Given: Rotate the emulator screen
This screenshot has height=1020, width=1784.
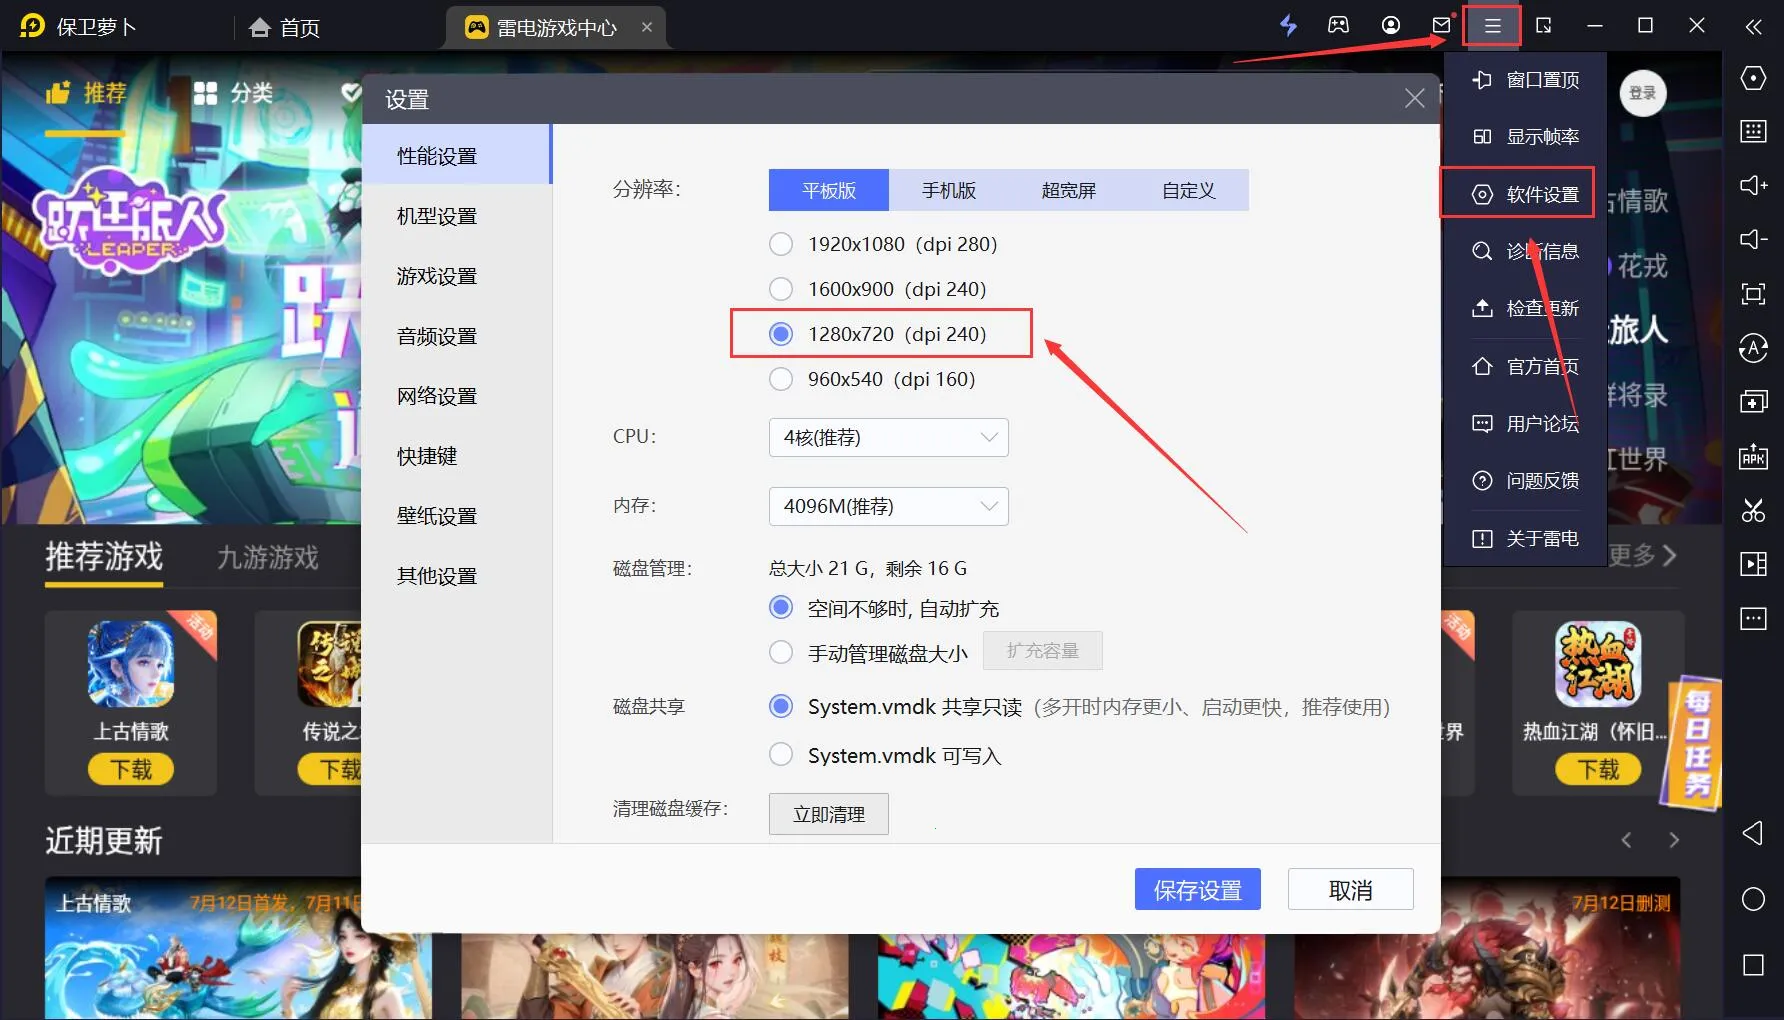Looking at the screenshot, I should [x=1753, y=349].
